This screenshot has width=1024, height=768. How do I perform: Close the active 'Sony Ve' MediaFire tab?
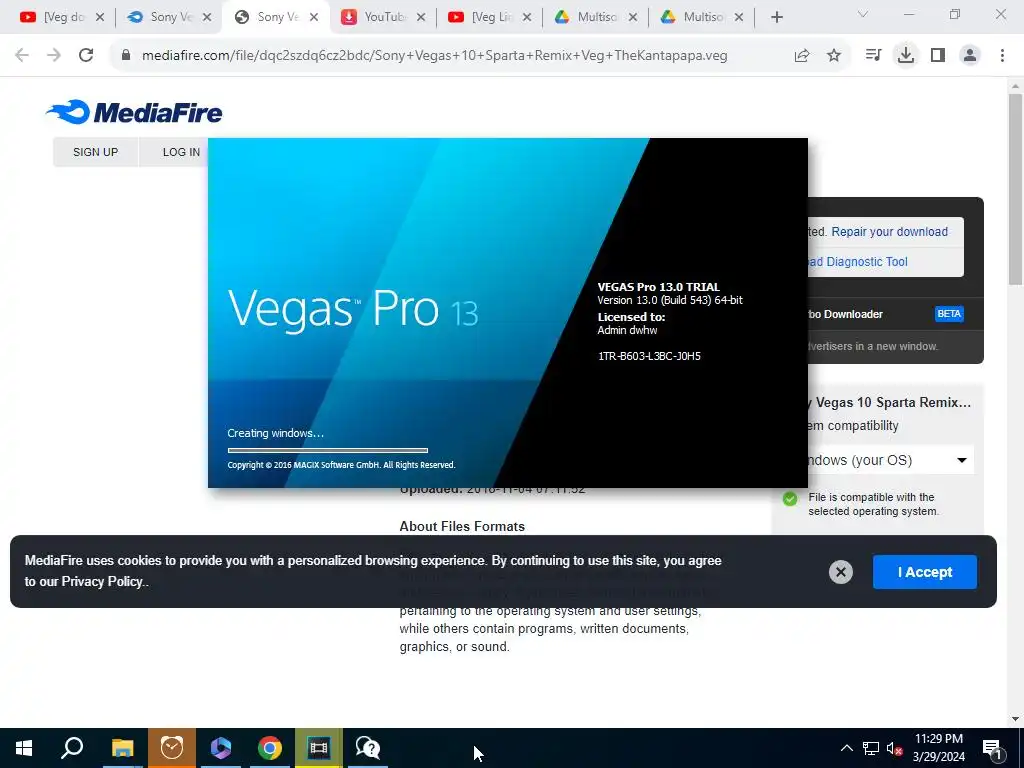tap(314, 17)
